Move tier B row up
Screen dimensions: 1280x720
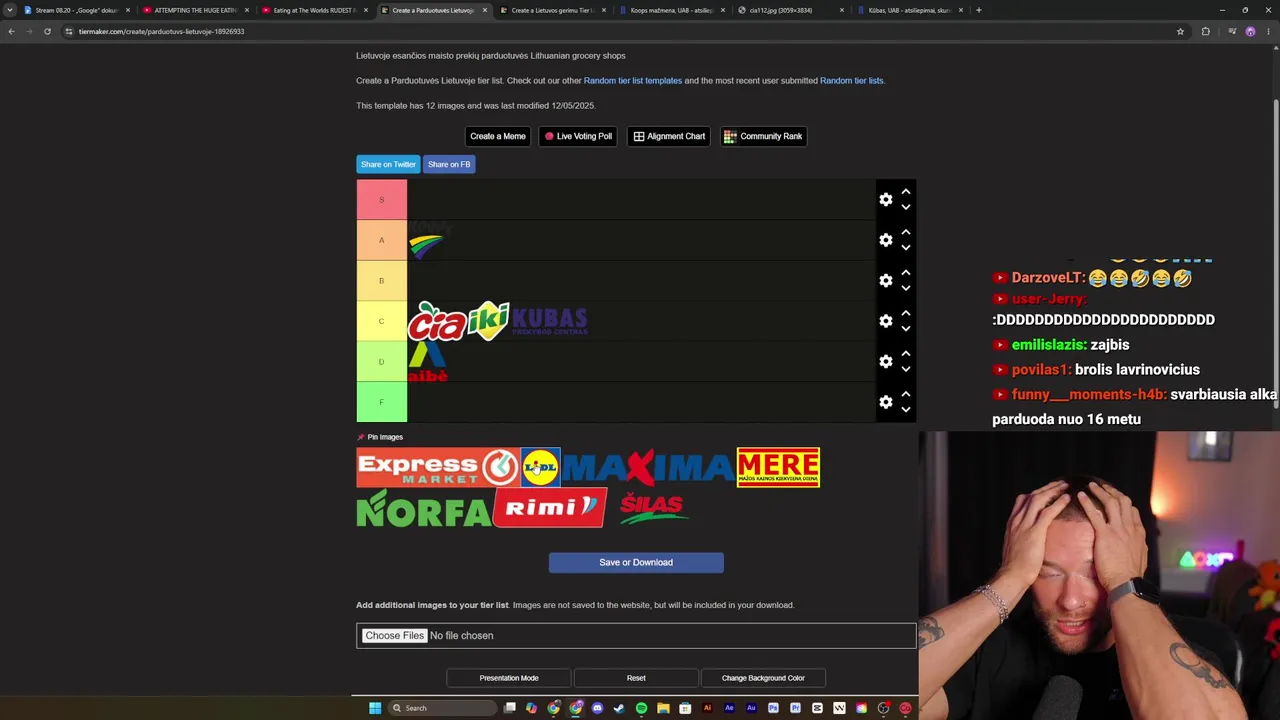906,273
